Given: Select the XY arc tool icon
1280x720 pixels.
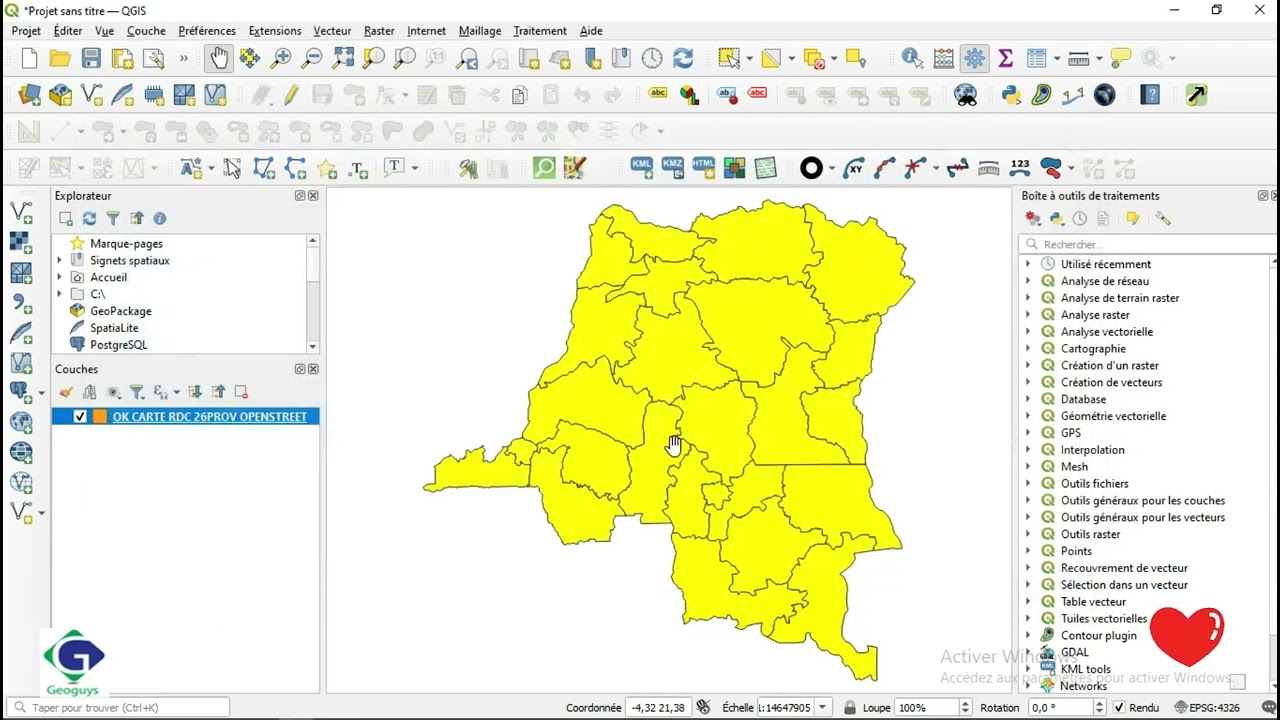Looking at the screenshot, I should pos(853,168).
